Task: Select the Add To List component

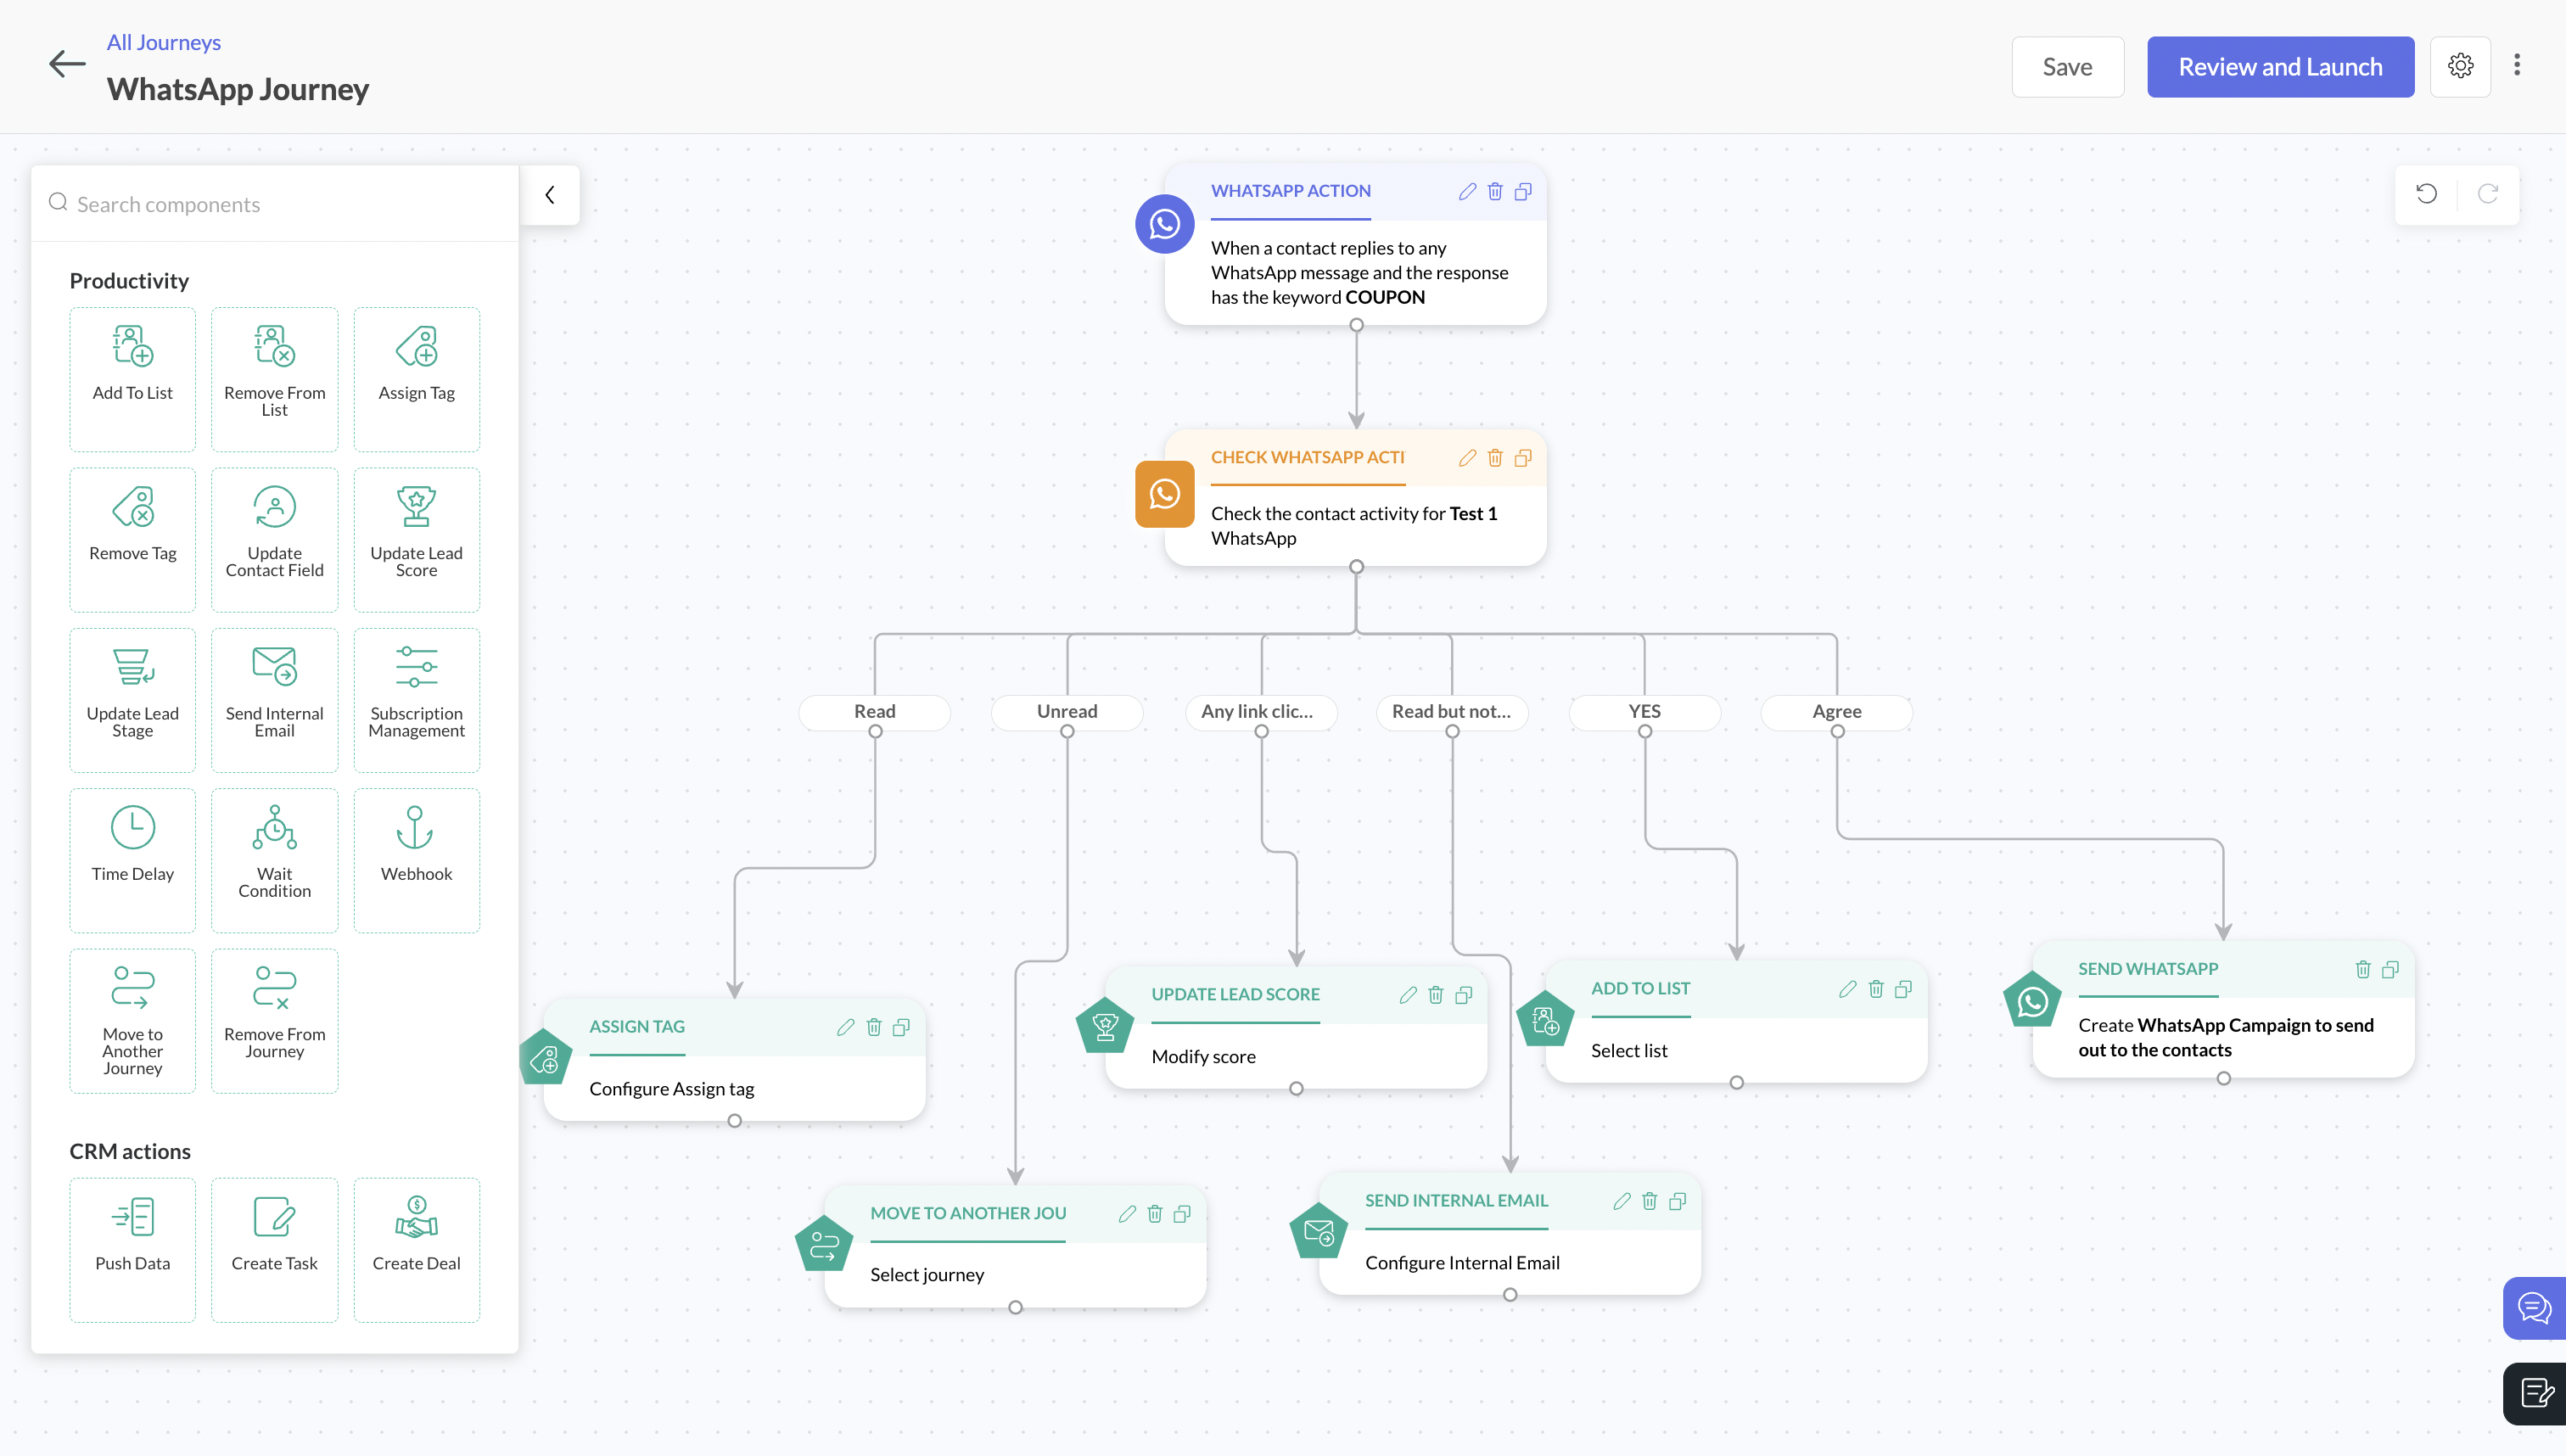Action: coord(132,378)
